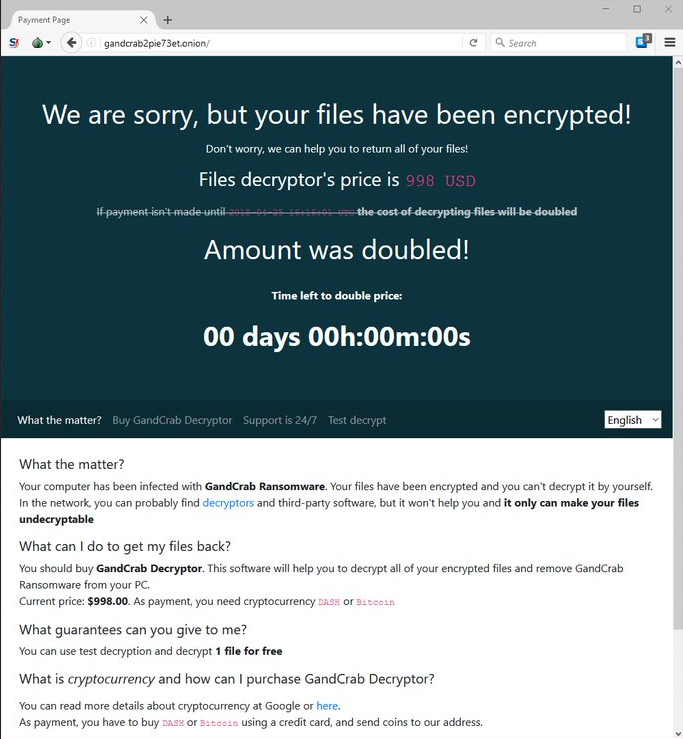
Task: Open Buy GandCrab Decryptor tab
Action: pyautogui.click(x=172, y=420)
